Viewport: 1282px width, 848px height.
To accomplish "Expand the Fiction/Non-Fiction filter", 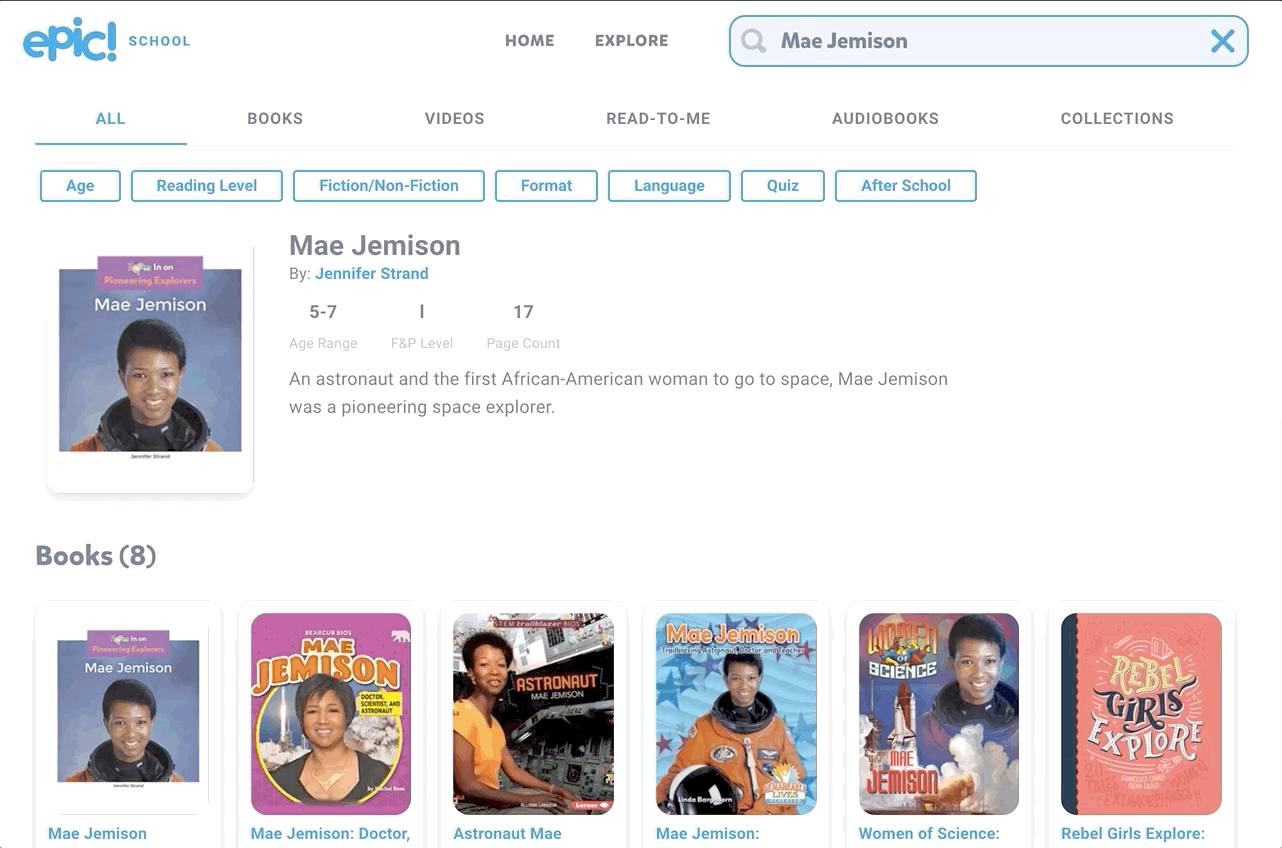I will click(389, 186).
